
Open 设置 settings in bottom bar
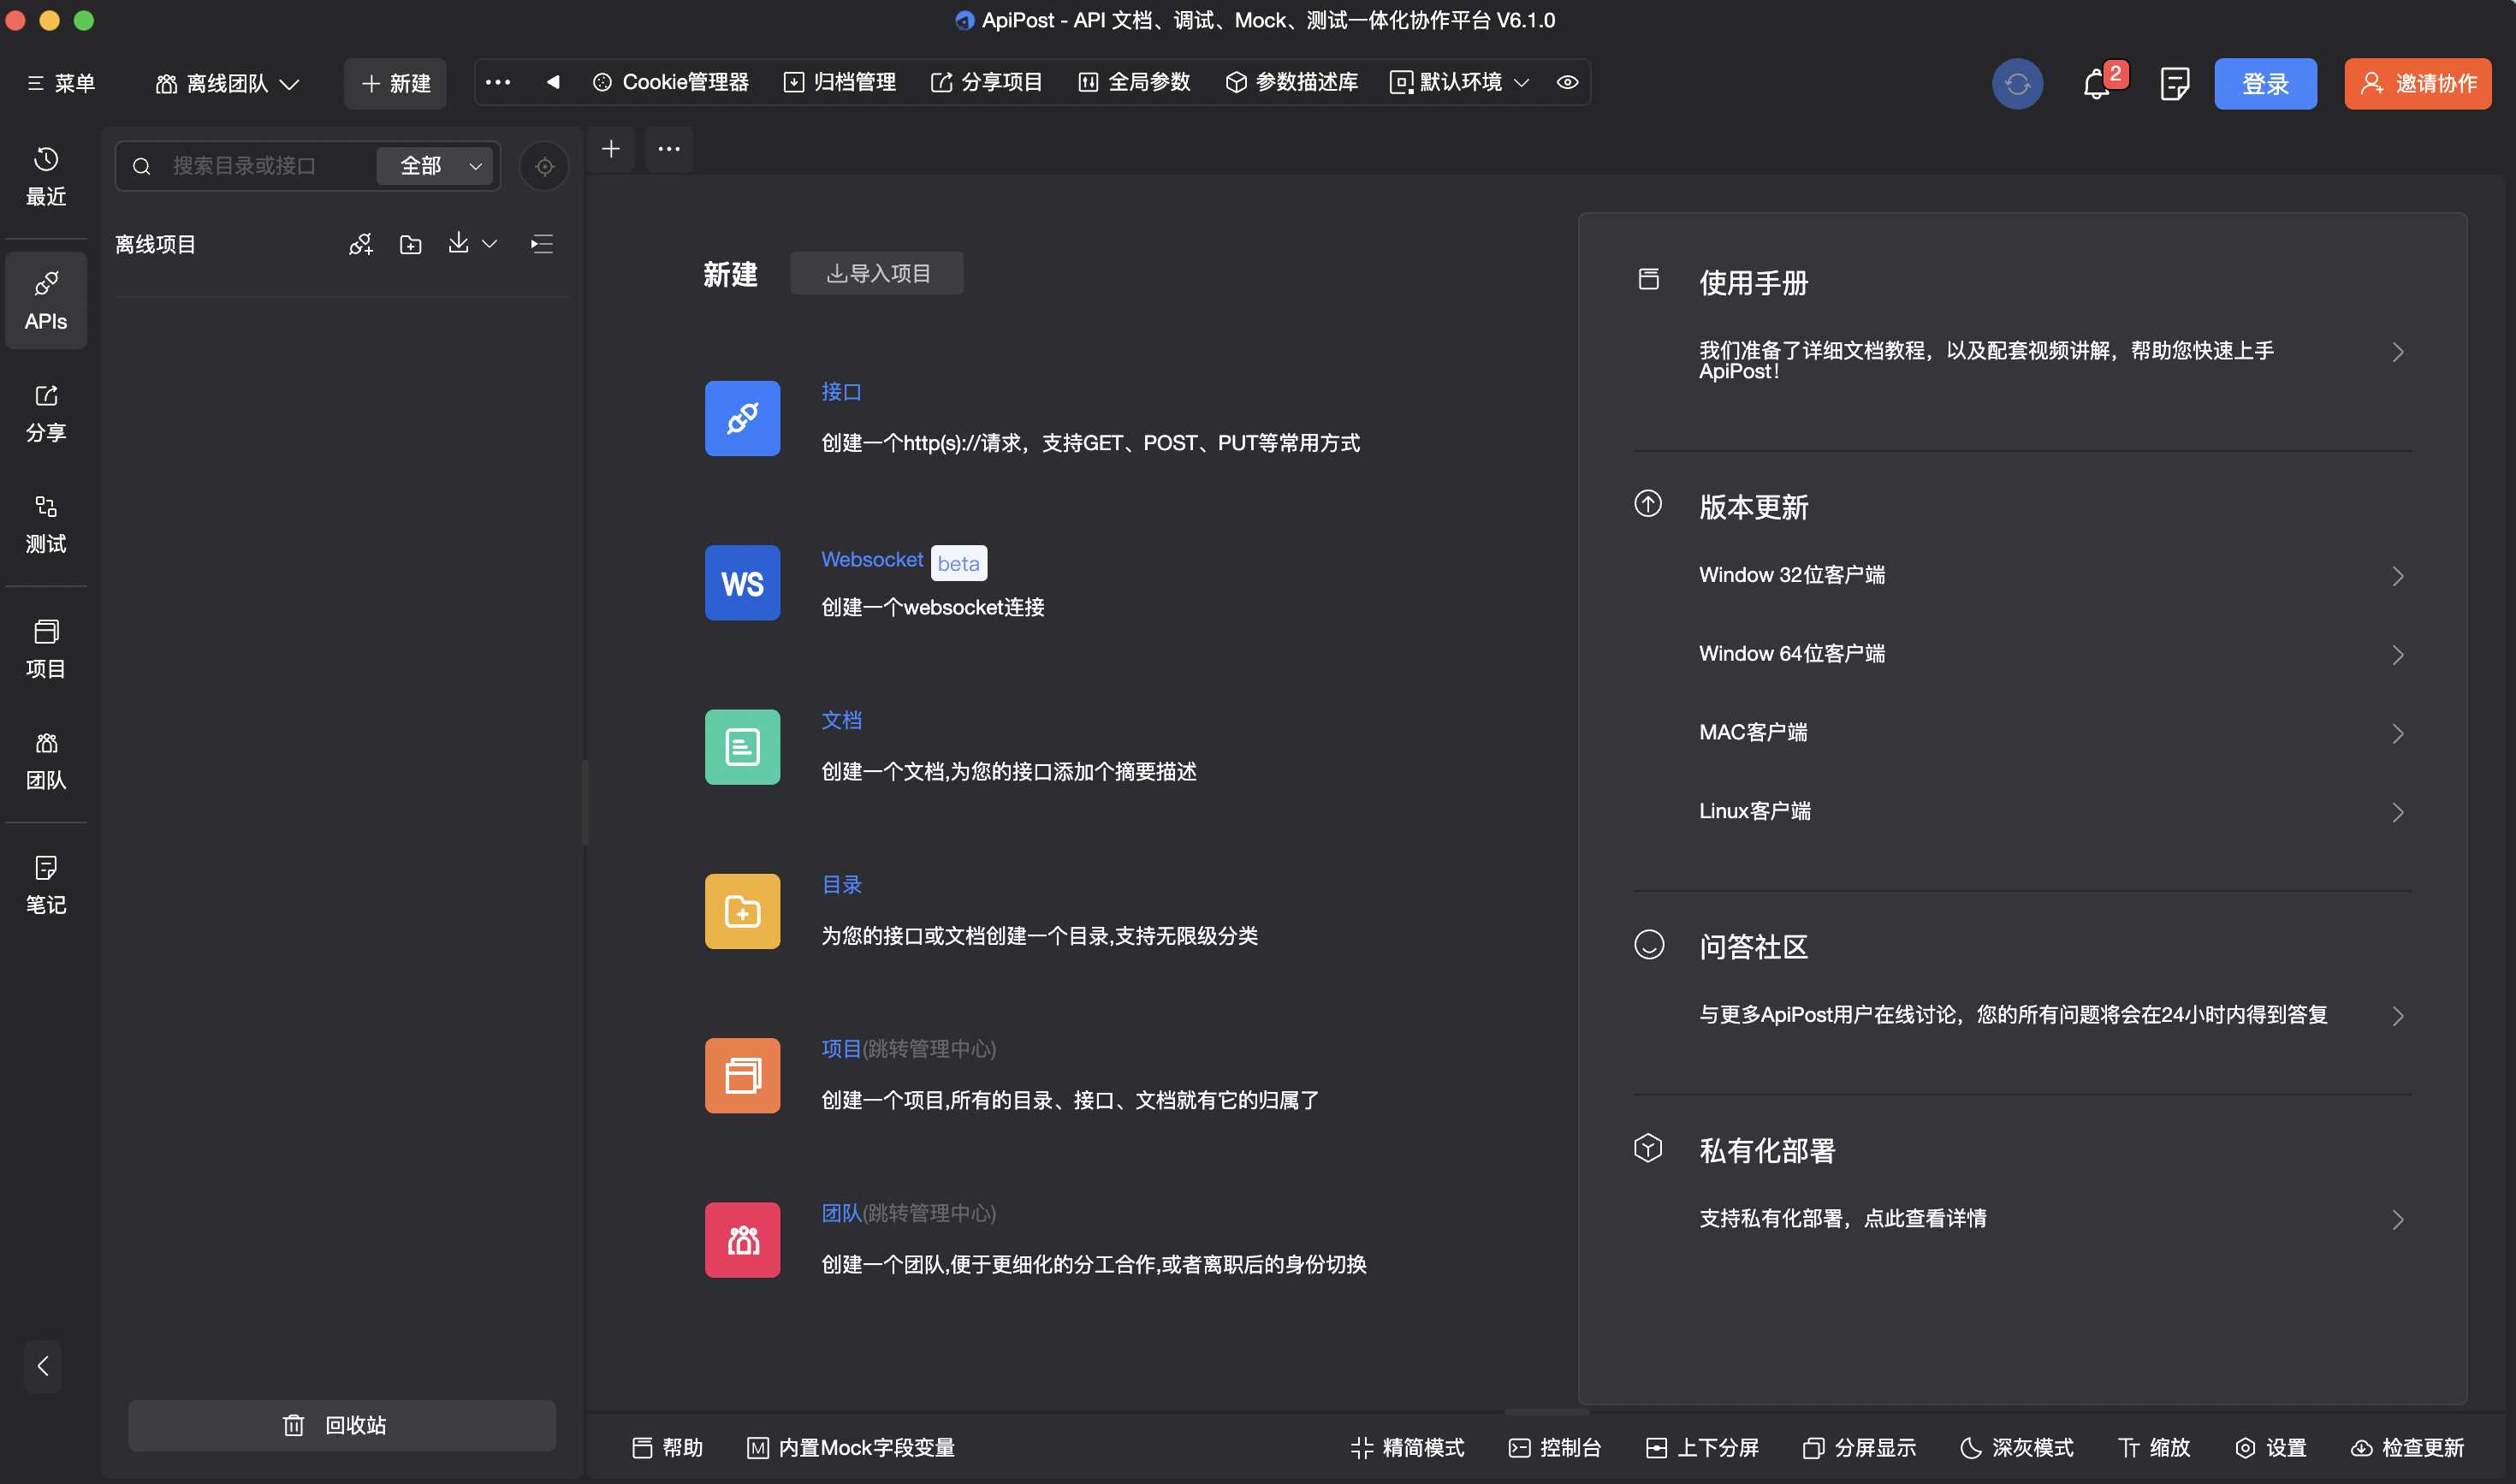pyautogui.click(x=2270, y=1447)
